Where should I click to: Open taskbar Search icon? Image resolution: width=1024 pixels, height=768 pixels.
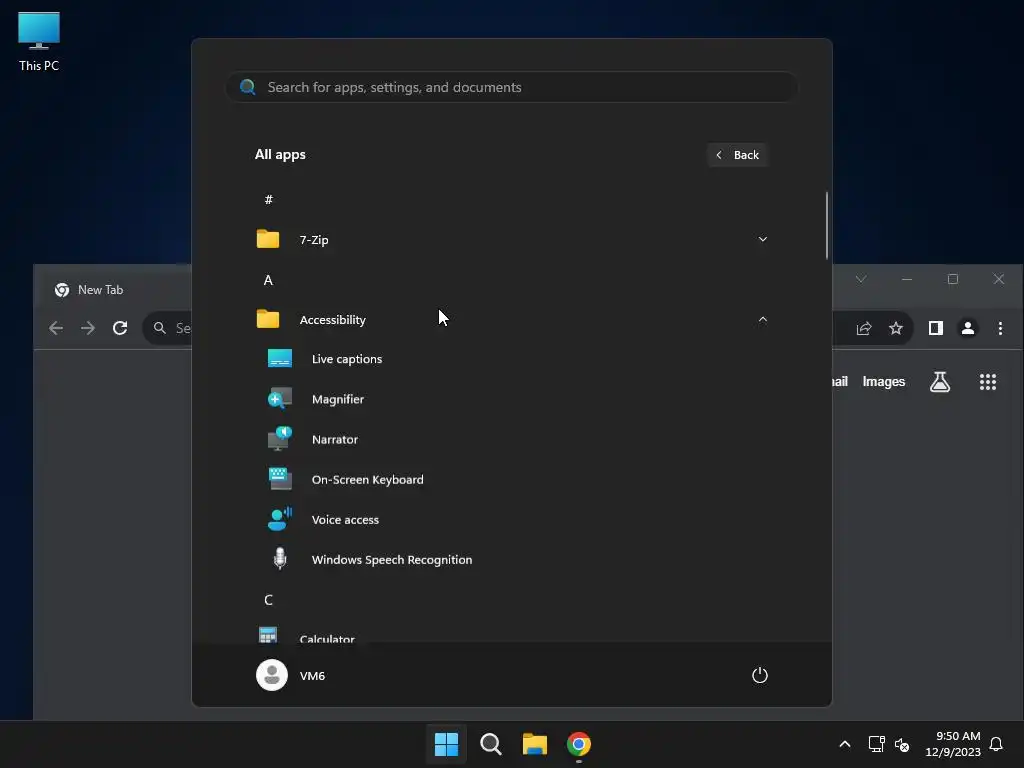[x=490, y=744]
